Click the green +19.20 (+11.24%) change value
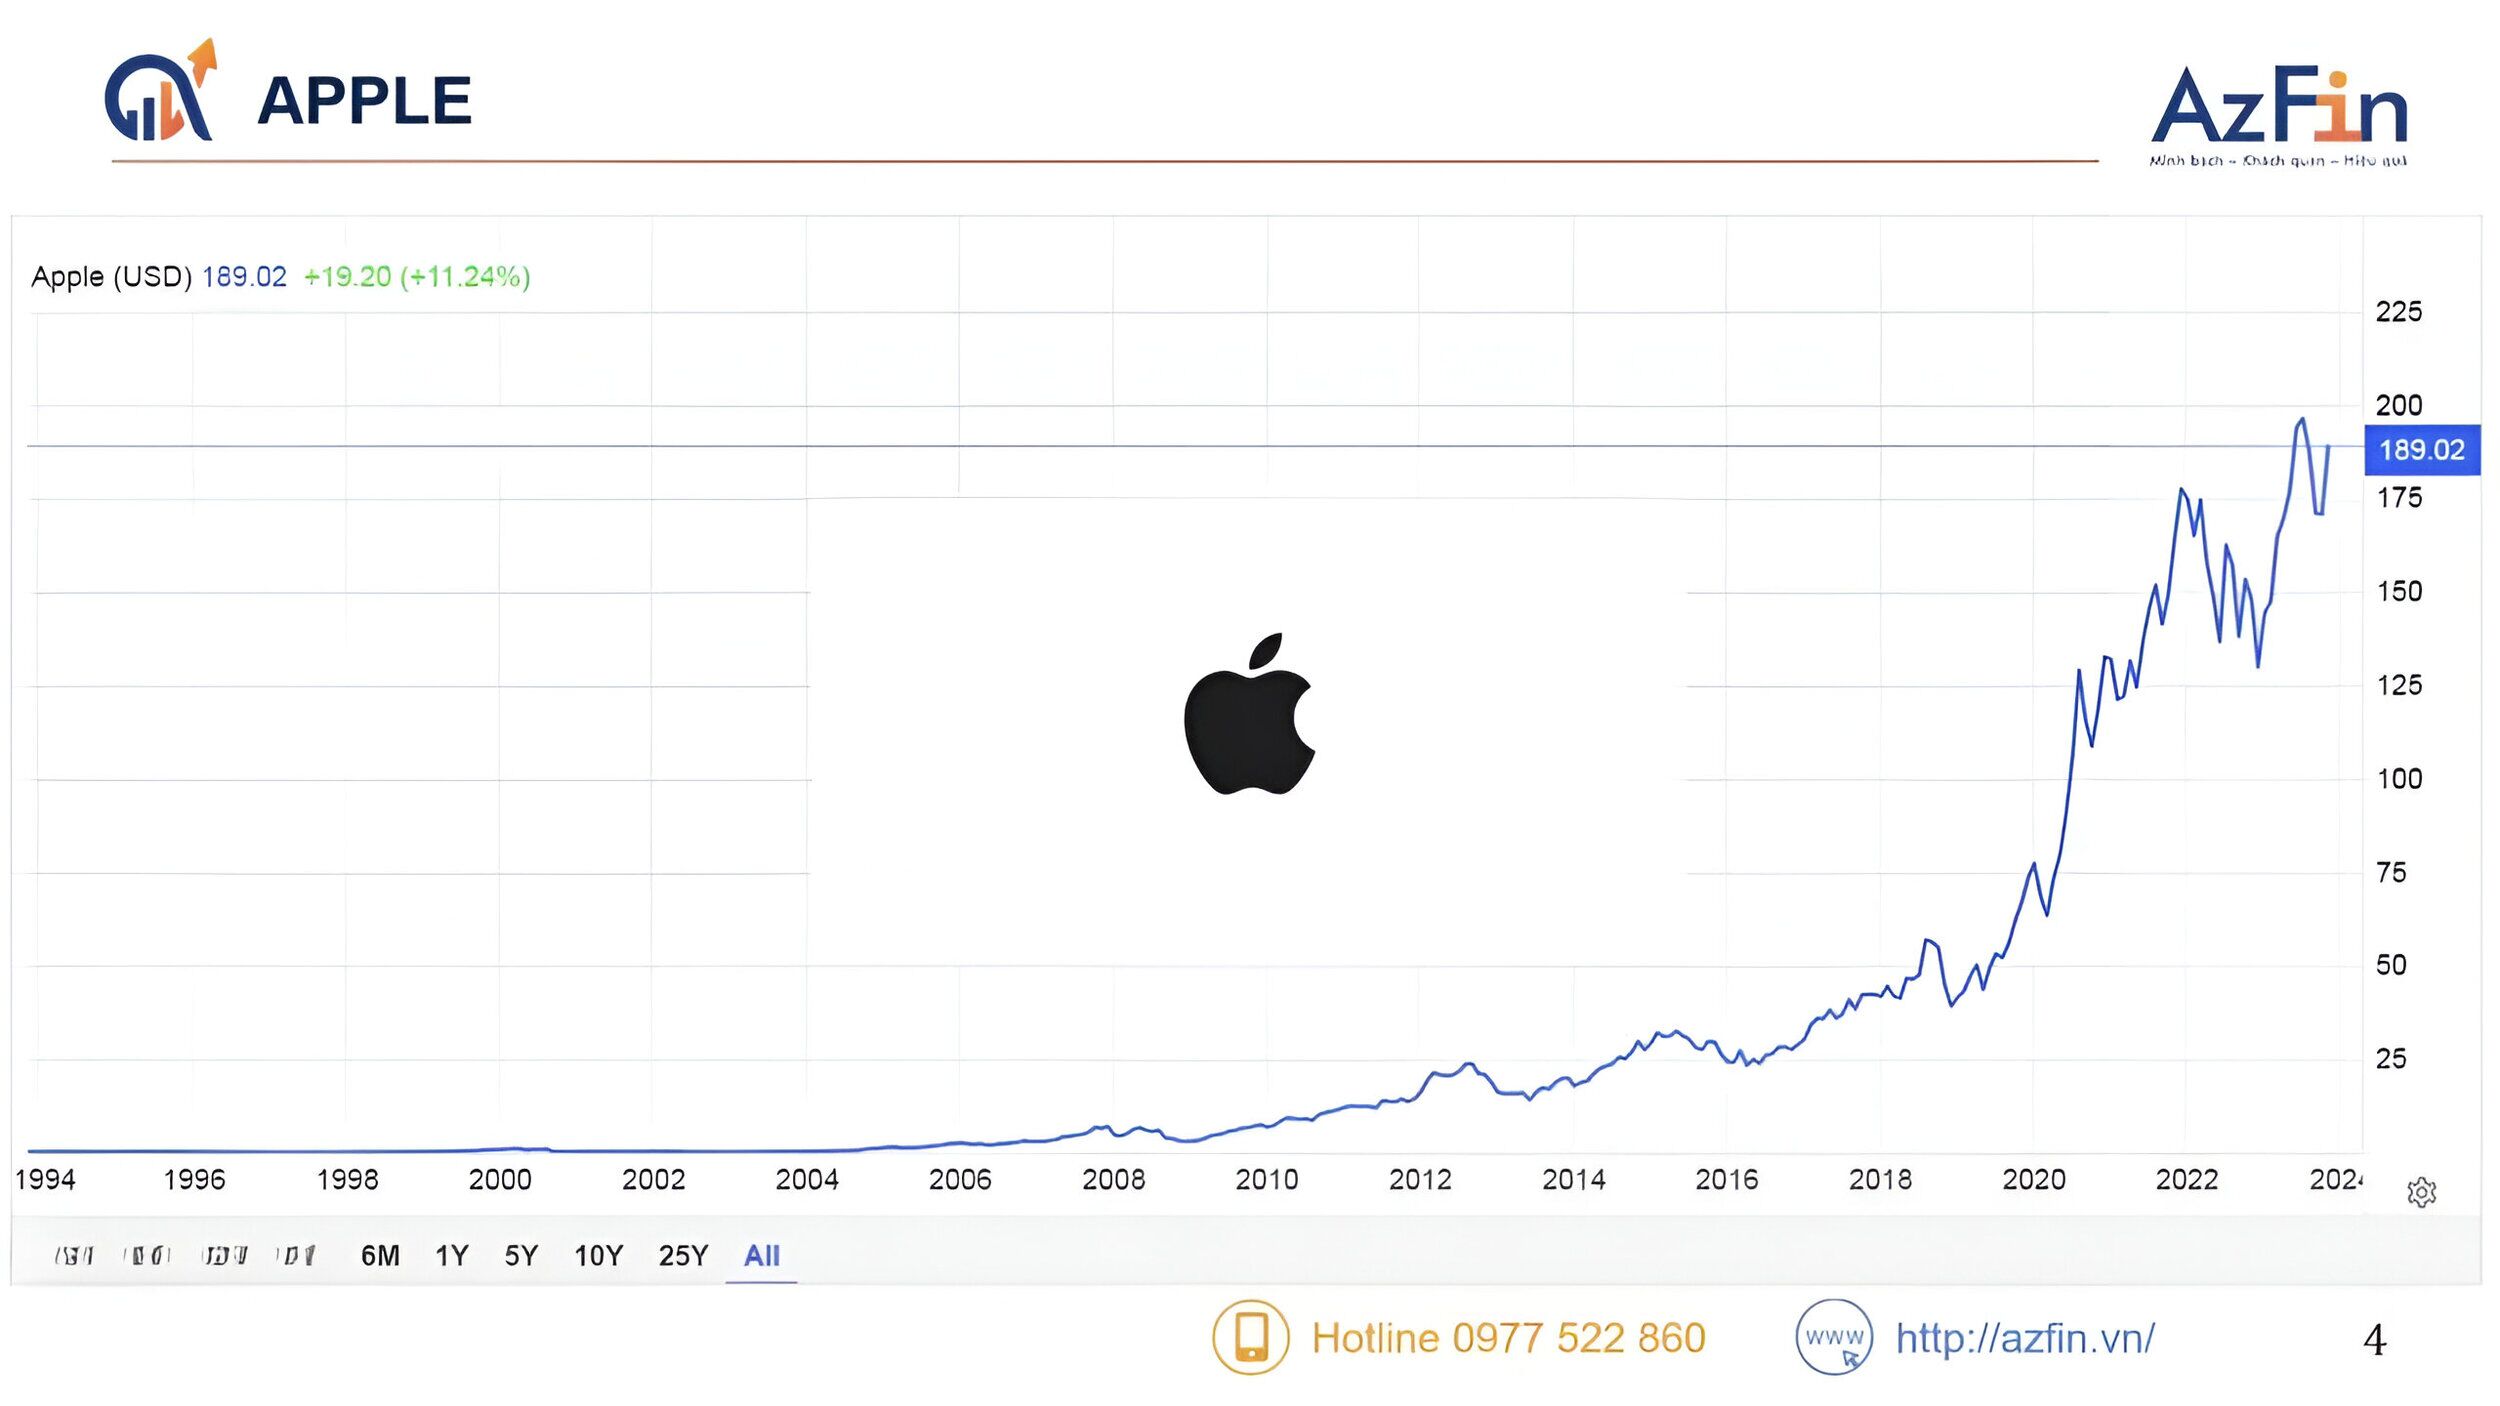This screenshot has height=1406, width=2500. tap(416, 276)
